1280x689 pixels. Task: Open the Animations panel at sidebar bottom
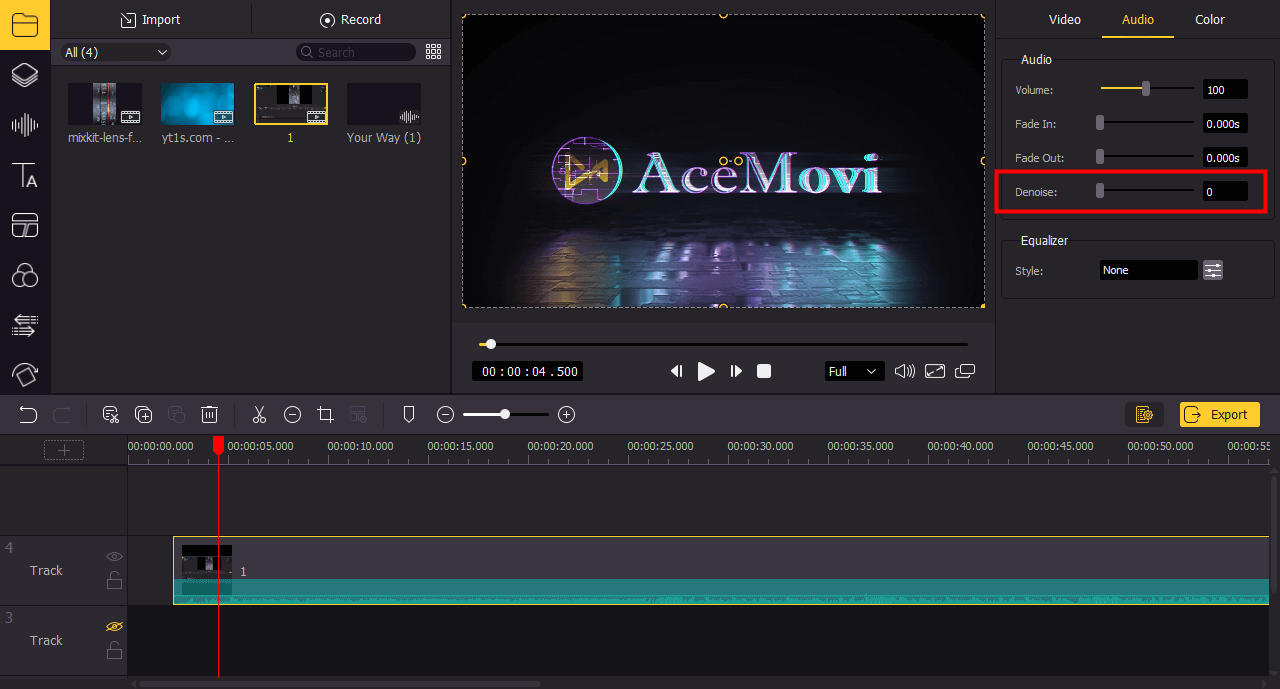coord(25,374)
